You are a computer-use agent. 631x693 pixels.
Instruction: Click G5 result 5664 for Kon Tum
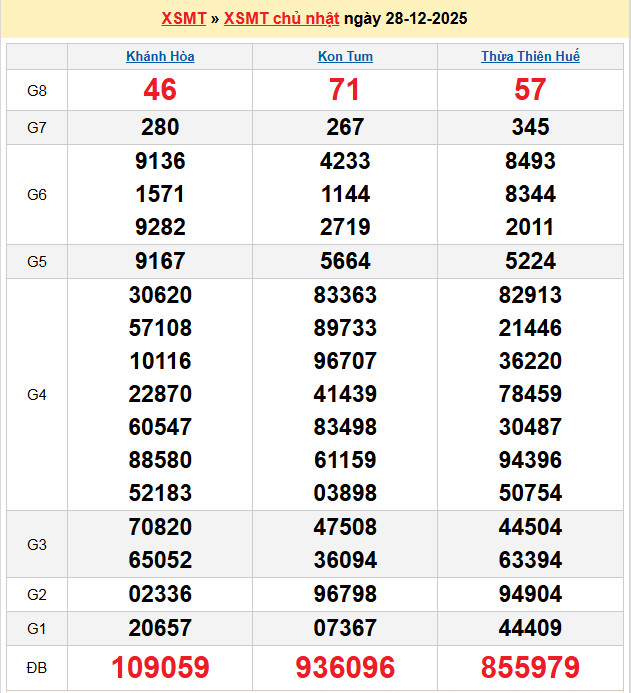345,261
